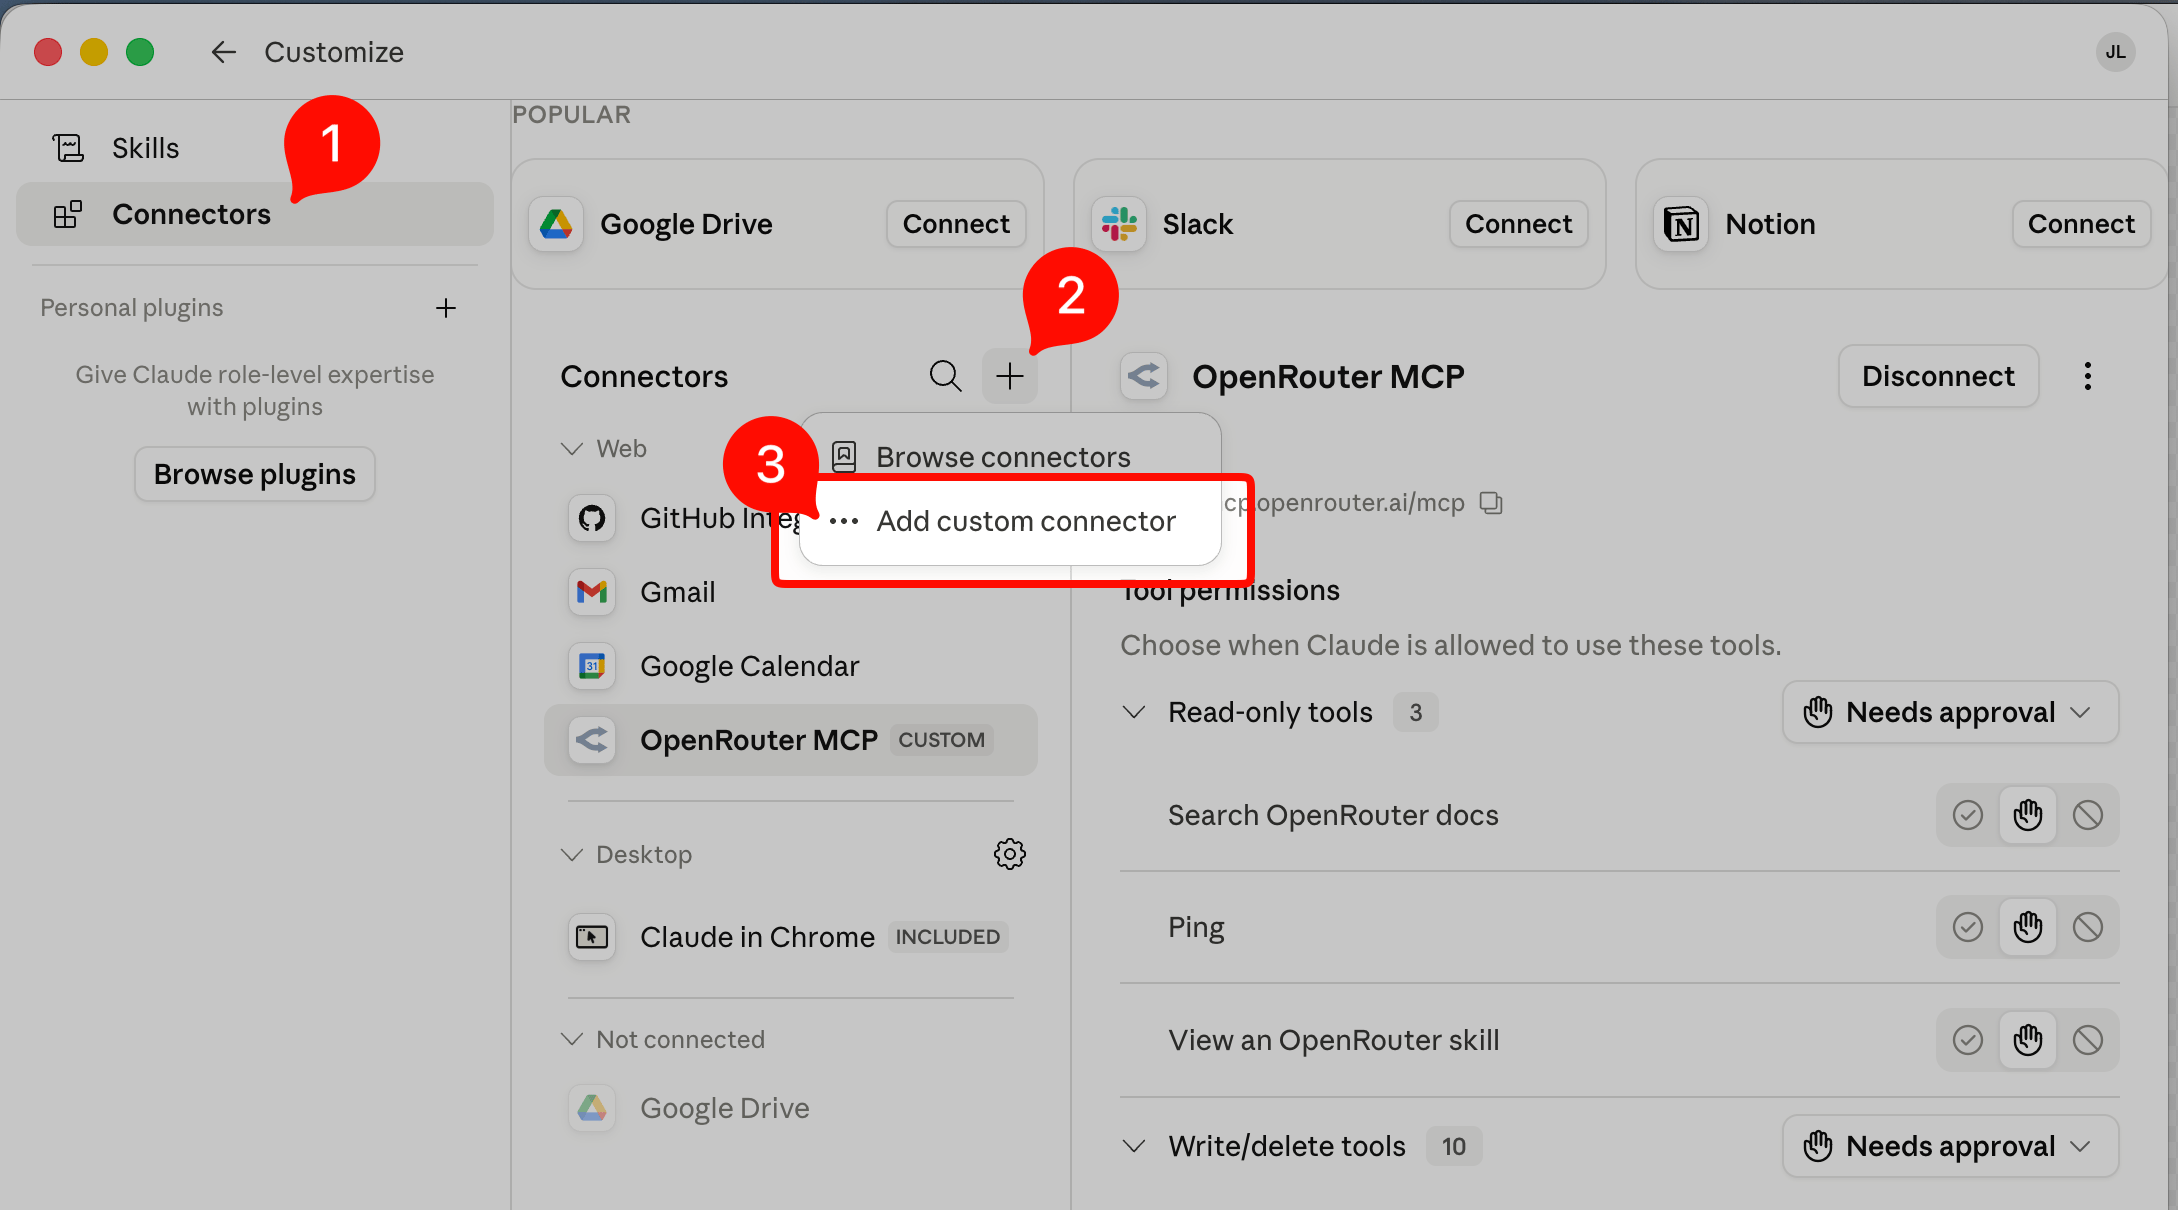The height and width of the screenshot is (1210, 2178).
Task: Select the GitHub connector icon
Action: tap(592, 518)
